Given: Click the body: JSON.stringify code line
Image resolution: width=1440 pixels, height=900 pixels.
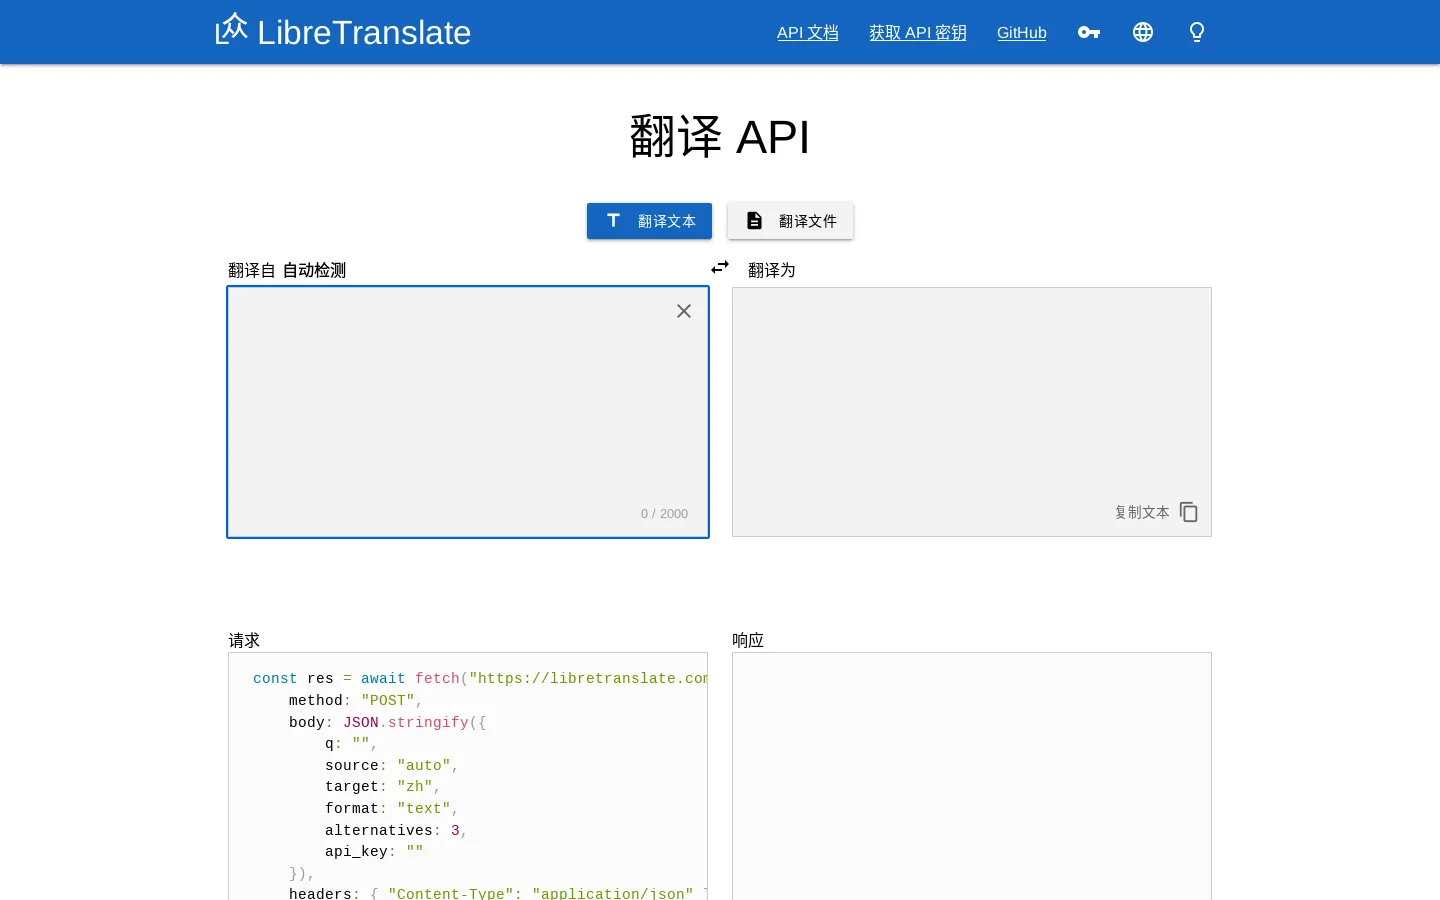Looking at the screenshot, I should click(388, 723).
